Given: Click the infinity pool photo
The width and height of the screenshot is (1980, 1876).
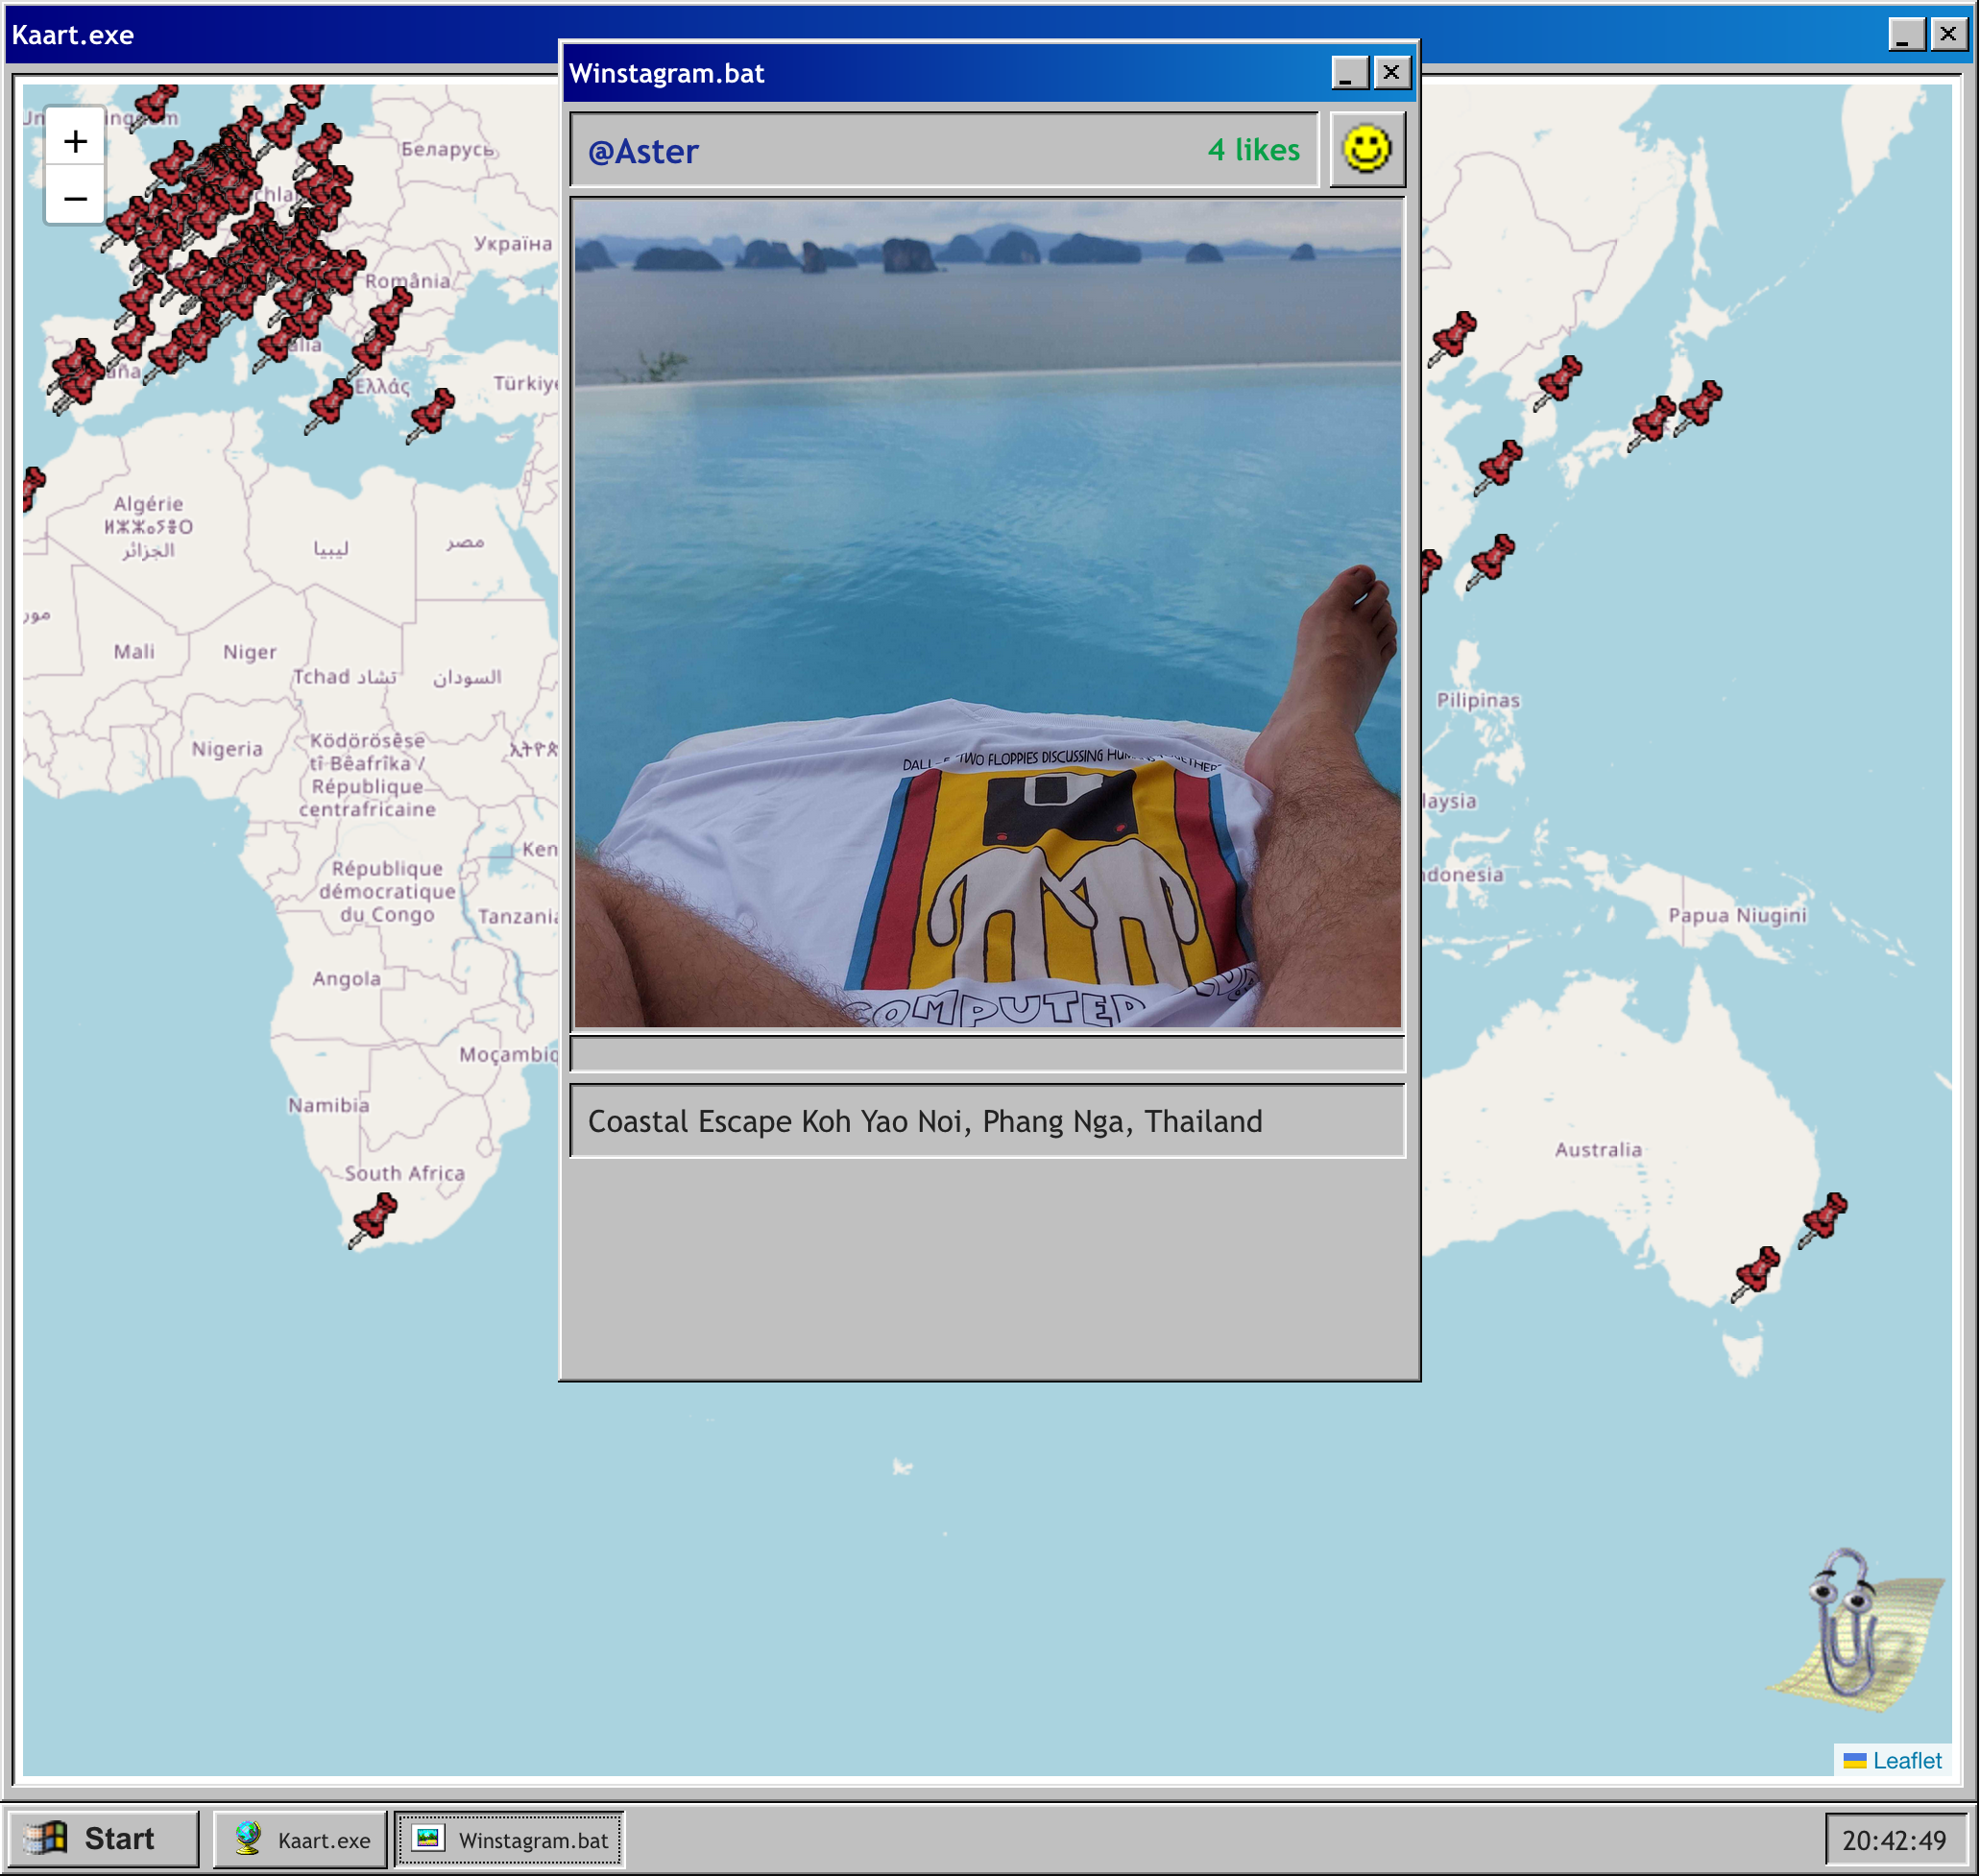Looking at the screenshot, I should [987, 612].
